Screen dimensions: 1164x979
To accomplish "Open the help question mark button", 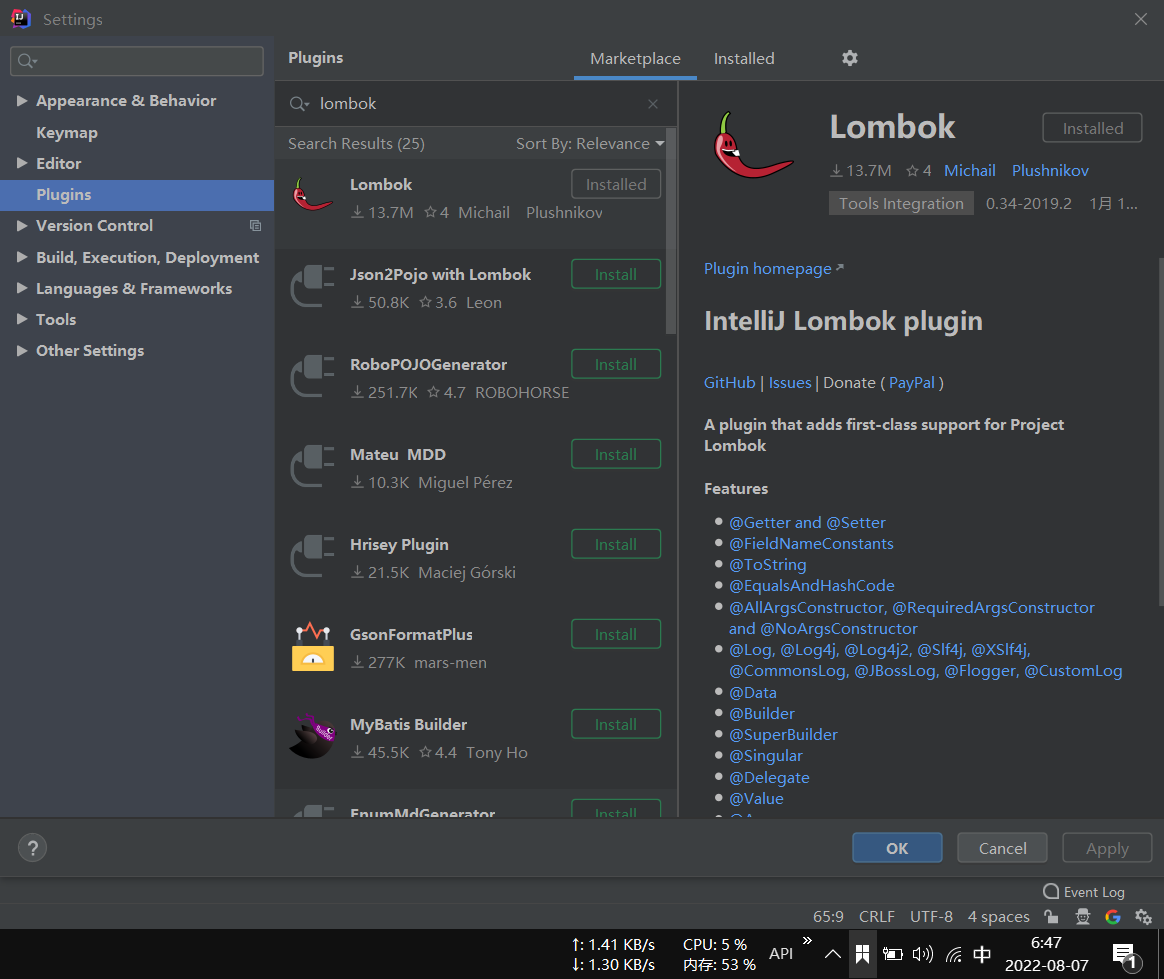I will [33, 848].
